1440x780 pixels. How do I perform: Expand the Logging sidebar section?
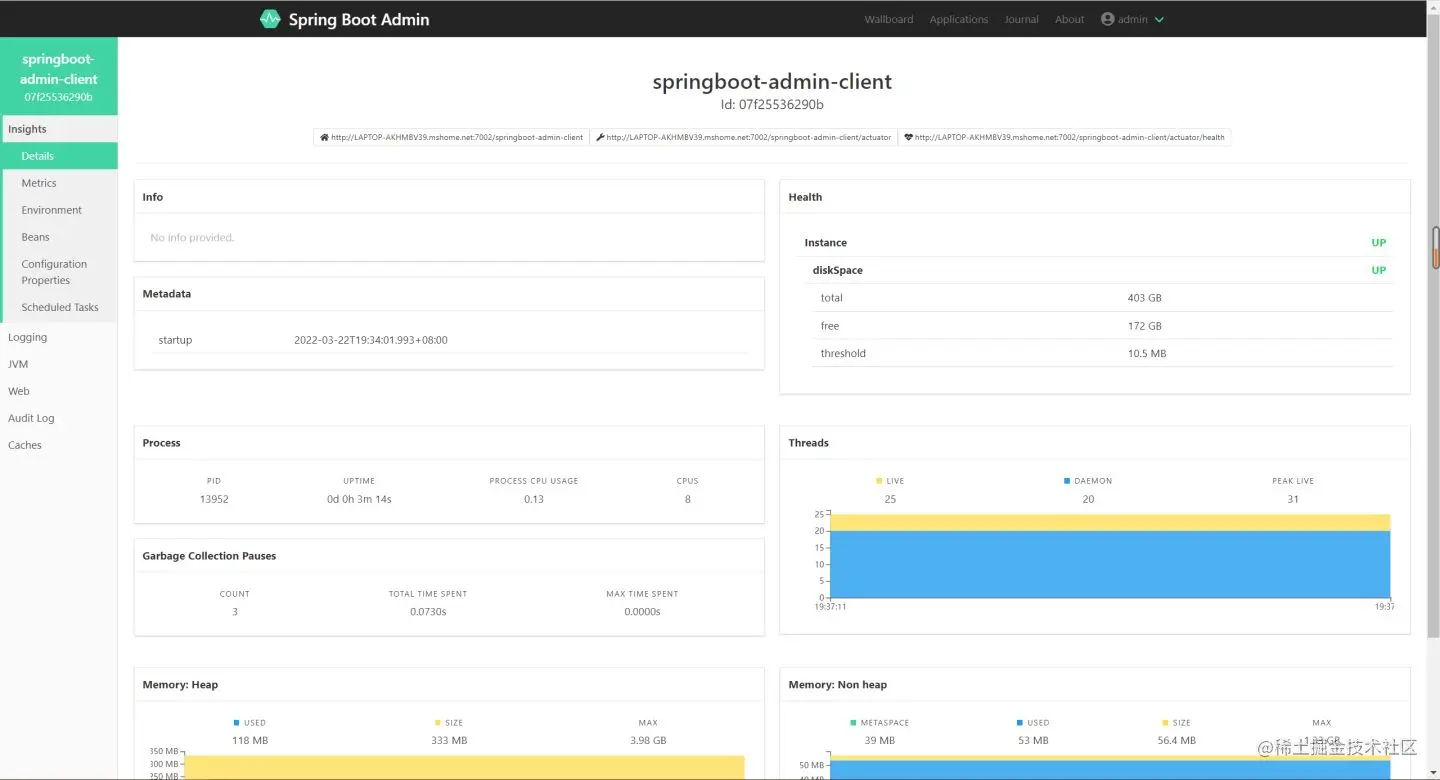click(58, 337)
